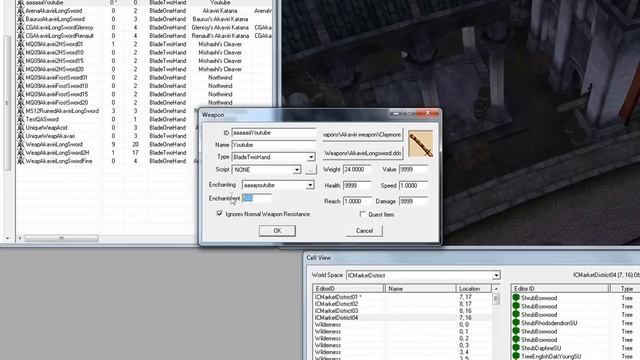Screen dimensions: 640x360
Task: Select the ICMarketDistrict03 cell row
Action: [x=402, y=311]
